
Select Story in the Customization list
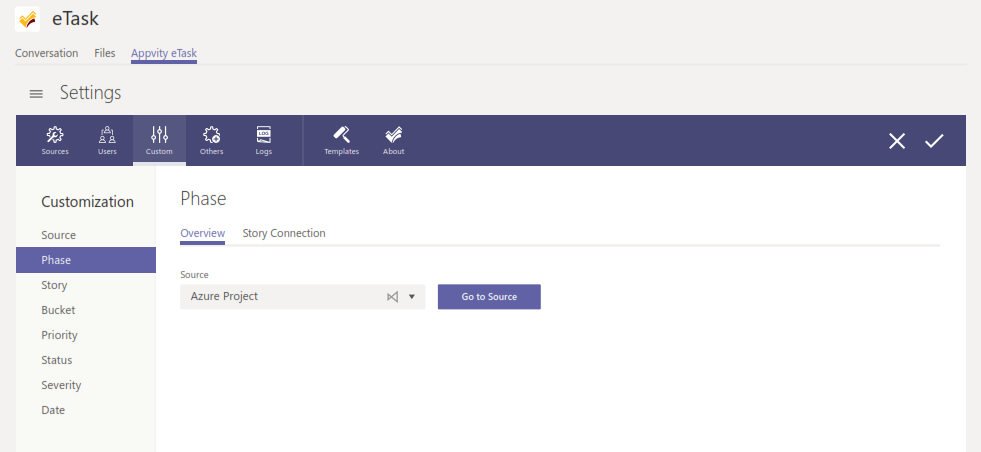55,285
